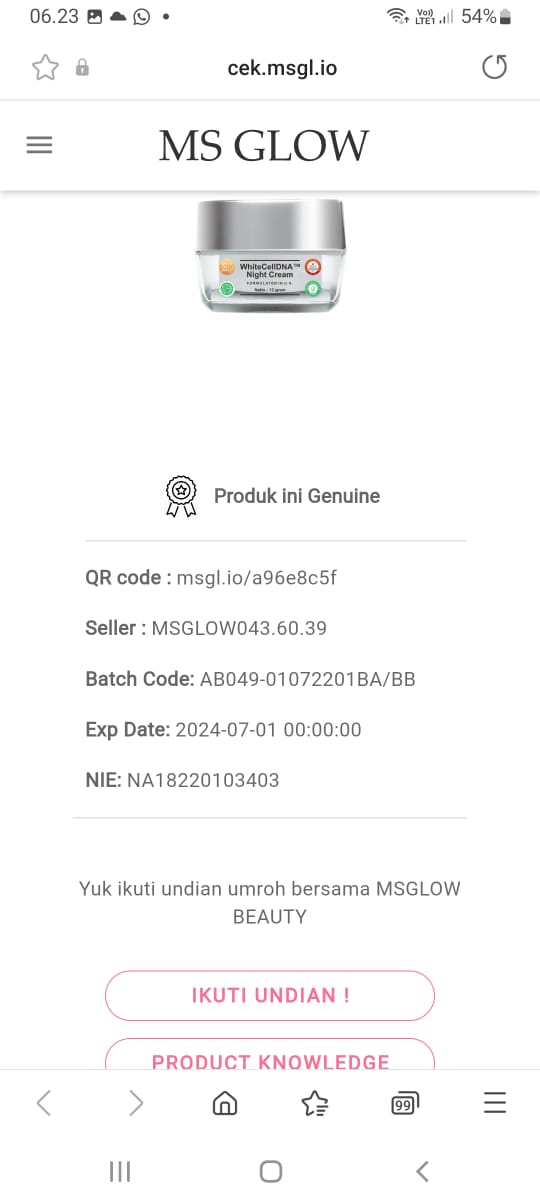Tap the Night Cream product image
540x1204 pixels.
click(x=270, y=255)
